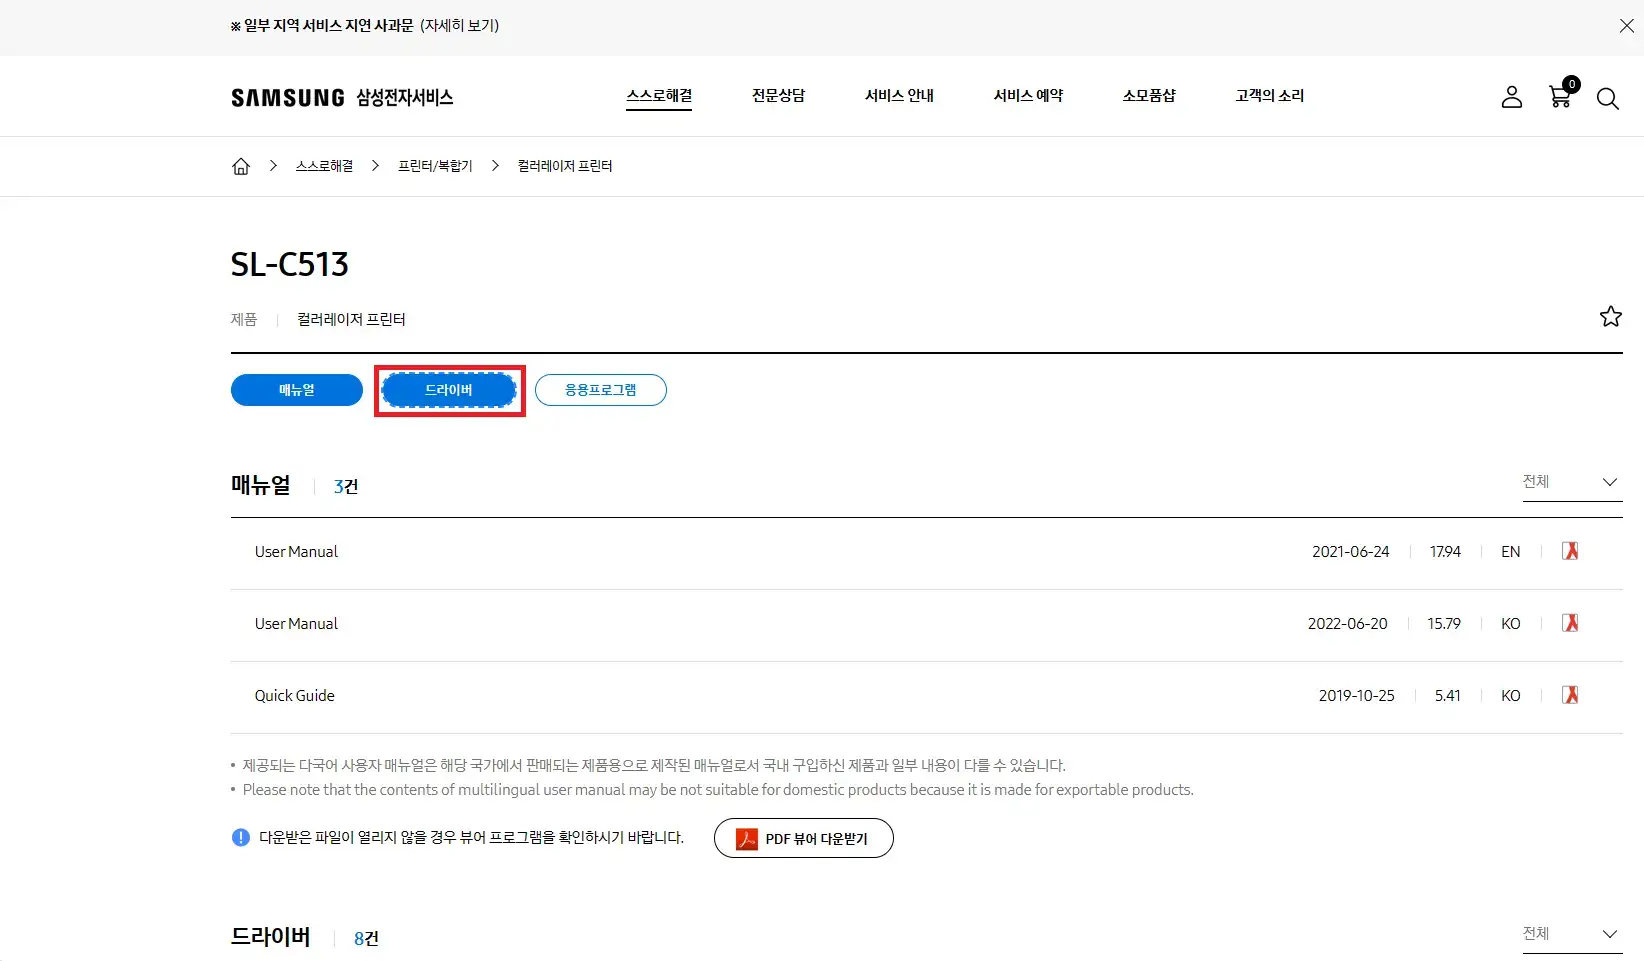1644x961 pixels.
Task: Download the Quick Guide PDF
Action: [1570, 695]
